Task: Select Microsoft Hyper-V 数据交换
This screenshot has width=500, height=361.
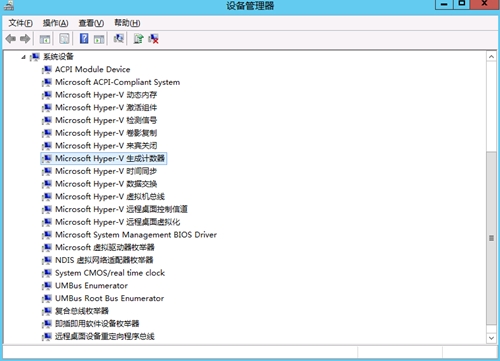Action: [x=106, y=184]
